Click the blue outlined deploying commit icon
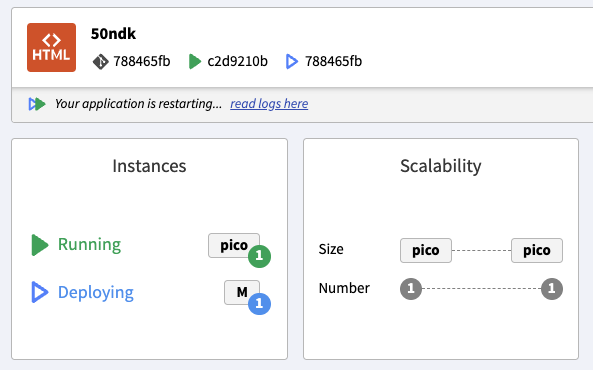The image size is (593, 370). [292, 61]
